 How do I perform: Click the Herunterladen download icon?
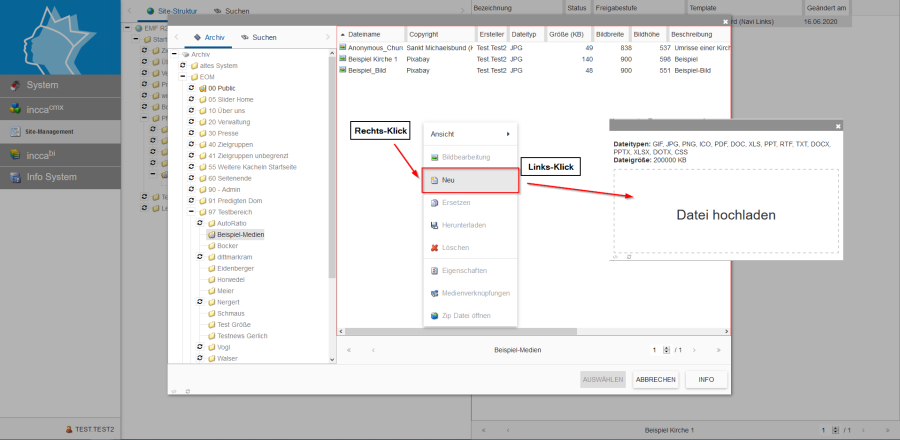[433, 225]
